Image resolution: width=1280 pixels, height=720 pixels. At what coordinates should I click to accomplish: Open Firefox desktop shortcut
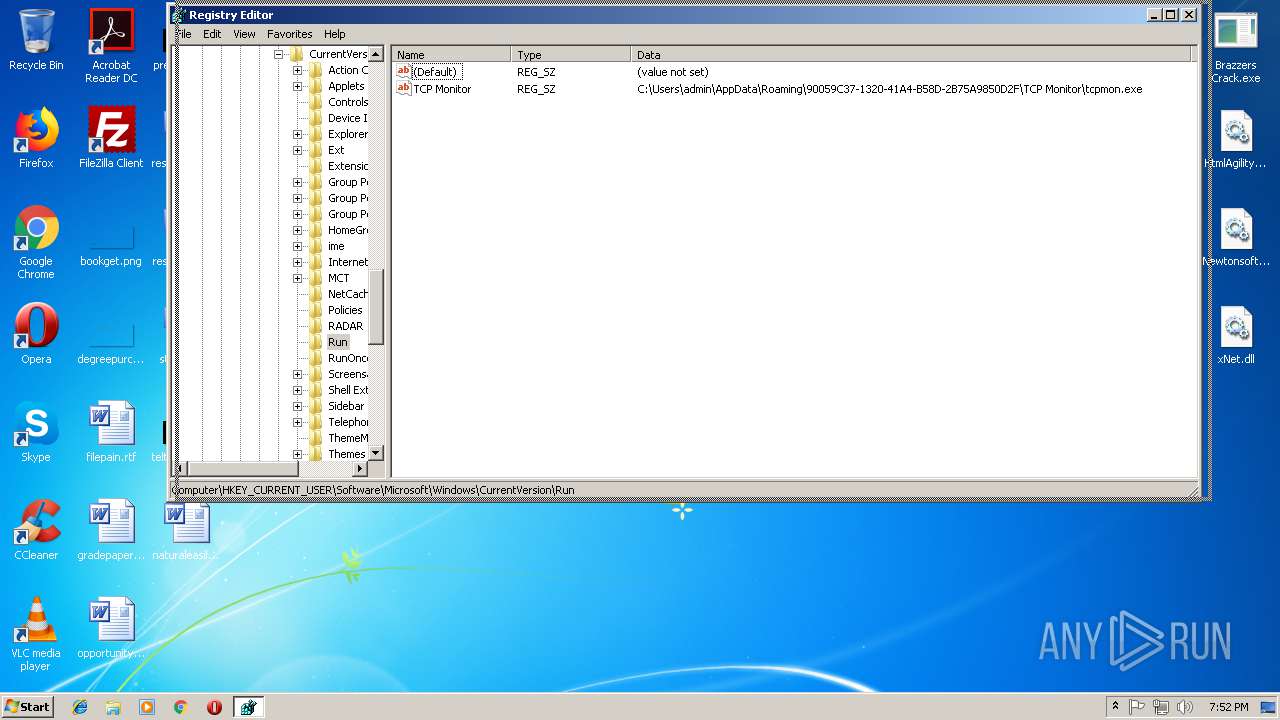pyautogui.click(x=36, y=139)
